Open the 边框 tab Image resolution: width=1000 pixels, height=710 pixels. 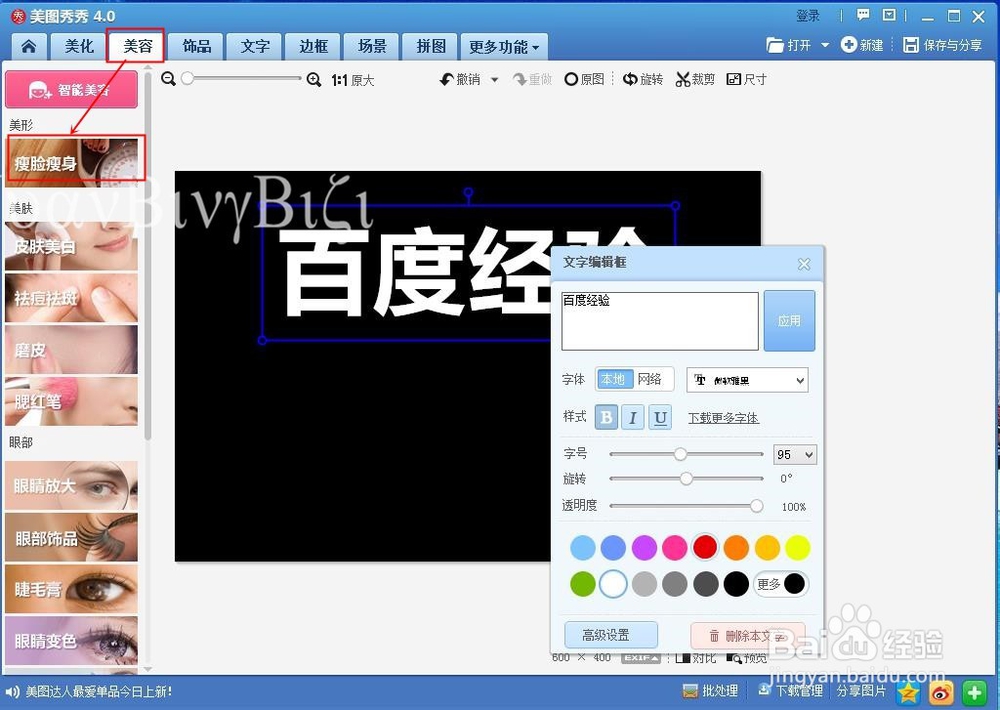click(313, 47)
